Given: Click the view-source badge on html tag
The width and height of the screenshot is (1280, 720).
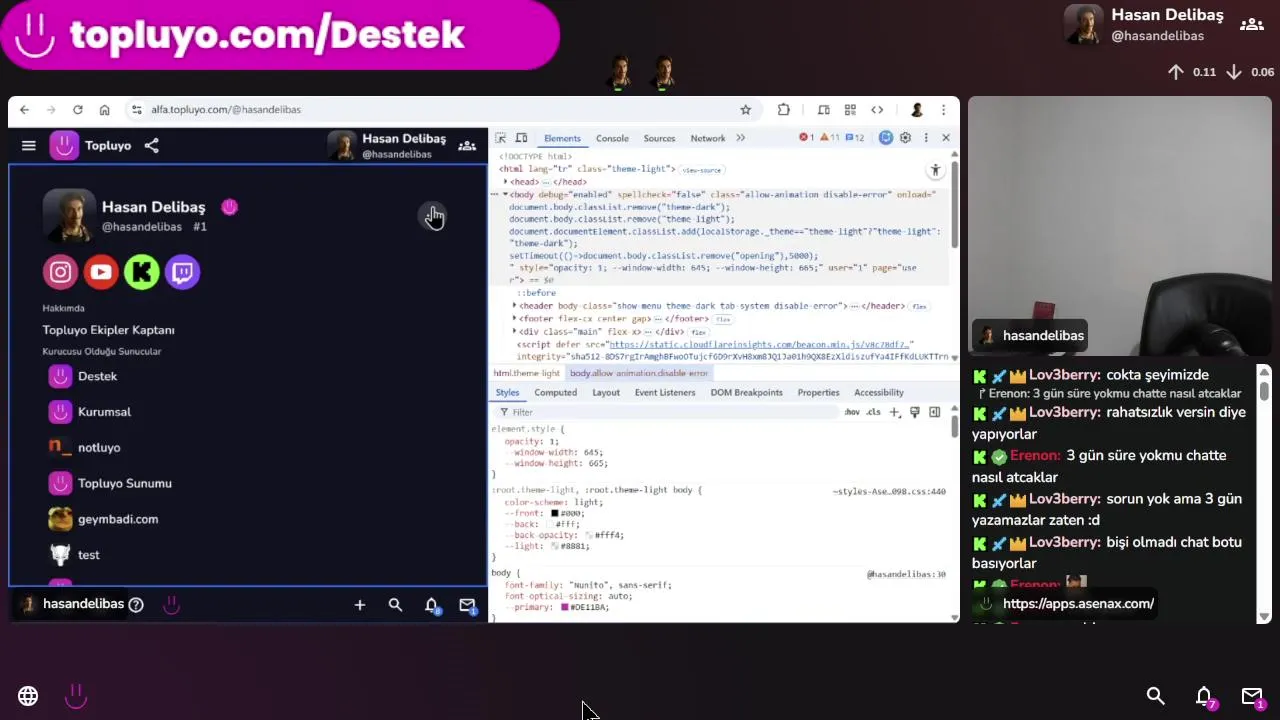Looking at the screenshot, I should tap(701, 170).
